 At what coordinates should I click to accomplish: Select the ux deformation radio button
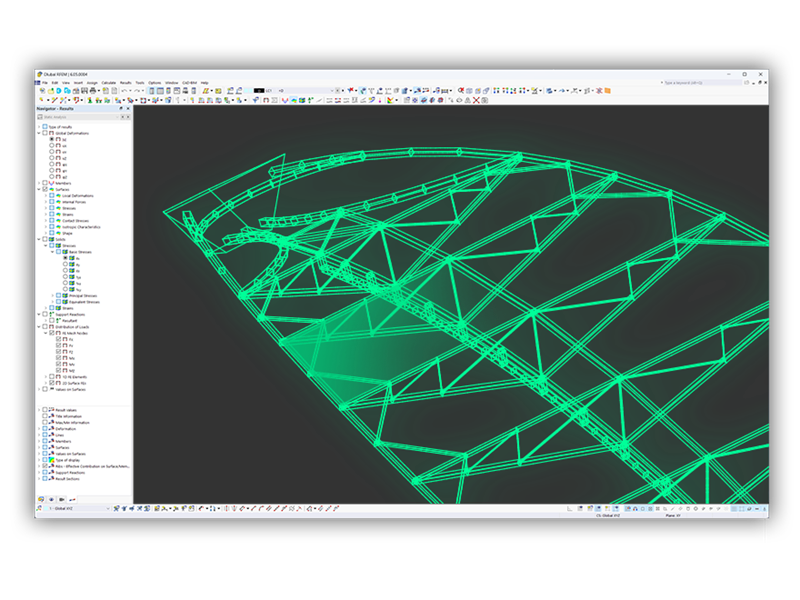pyautogui.click(x=52, y=145)
